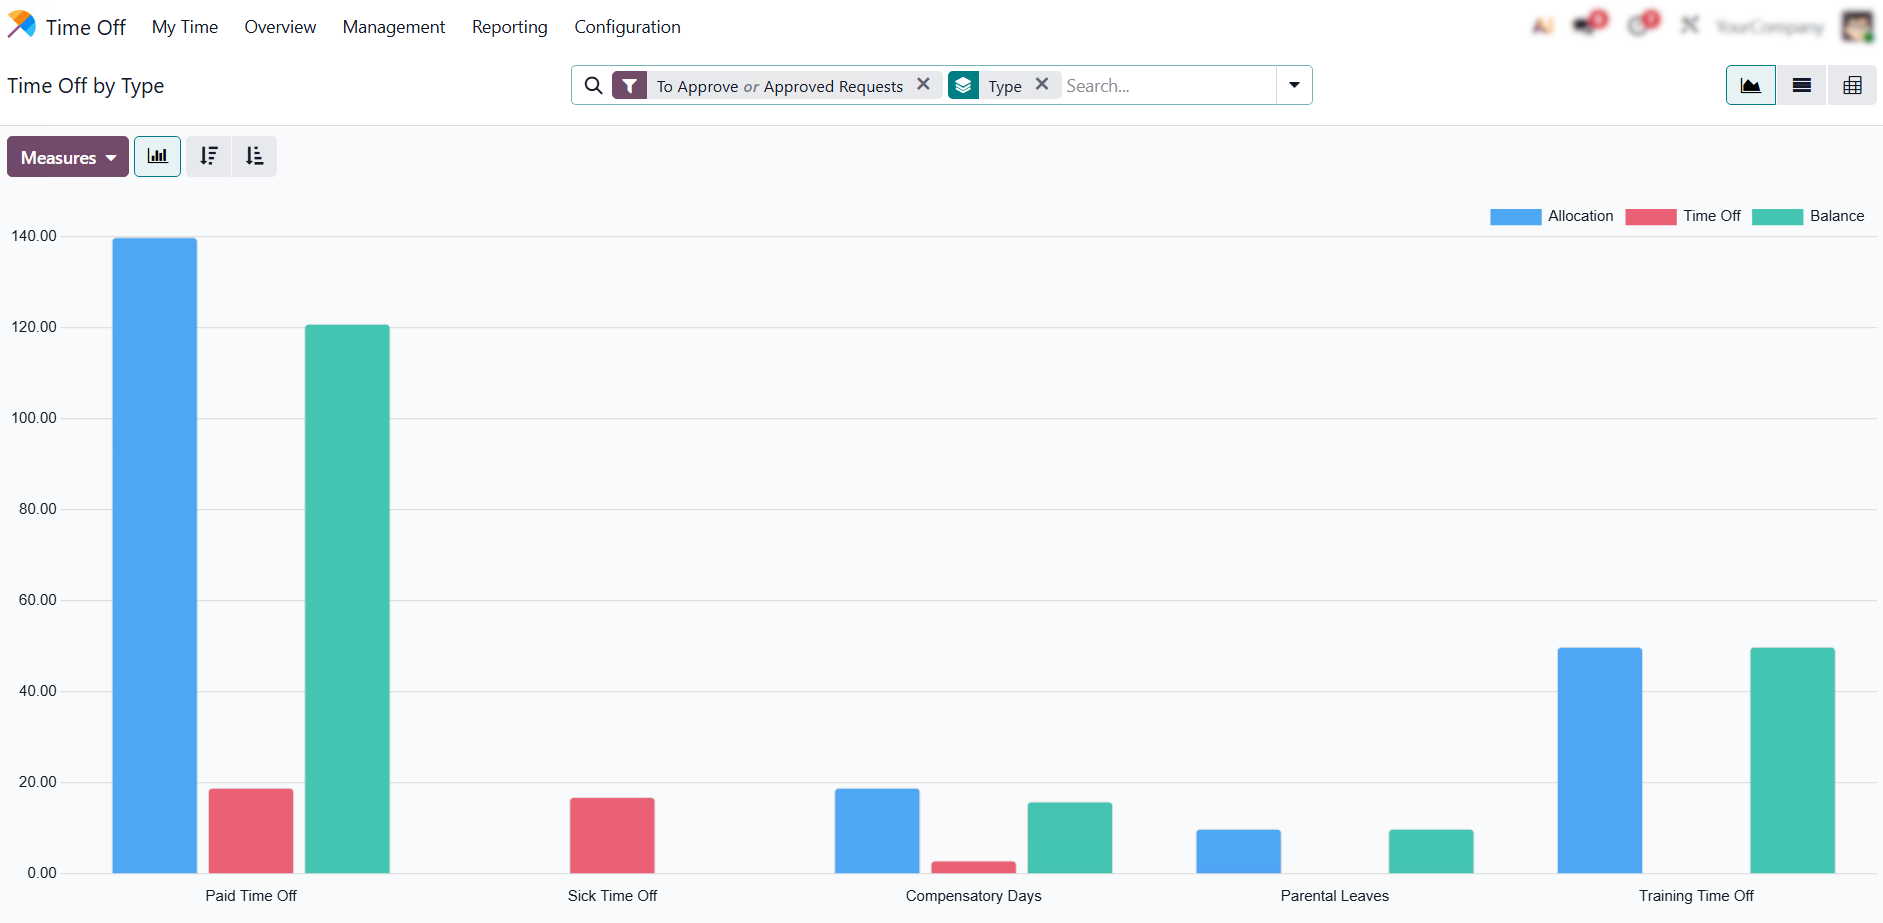The width and height of the screenshot is (1883, 923).
Task: Expand the Measures dropdown
Action: tap(68, 157)
